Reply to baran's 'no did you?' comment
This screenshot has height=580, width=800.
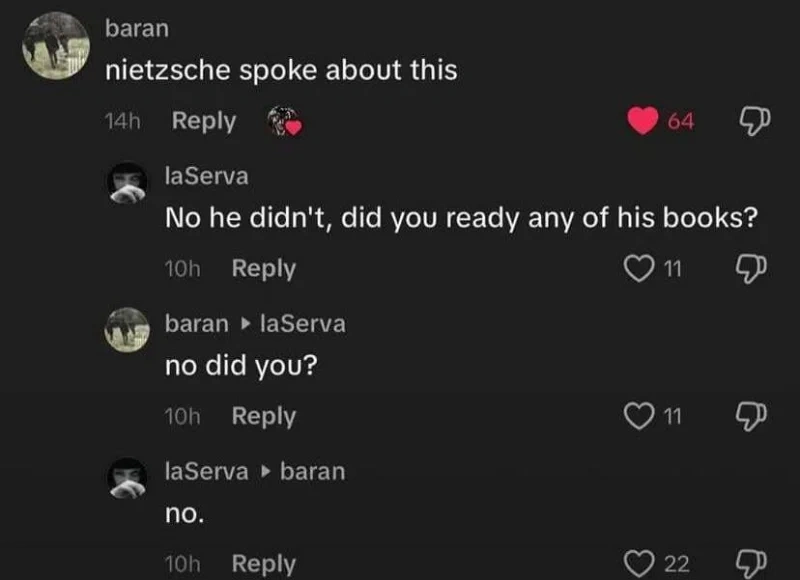click(x=263, y=416)
